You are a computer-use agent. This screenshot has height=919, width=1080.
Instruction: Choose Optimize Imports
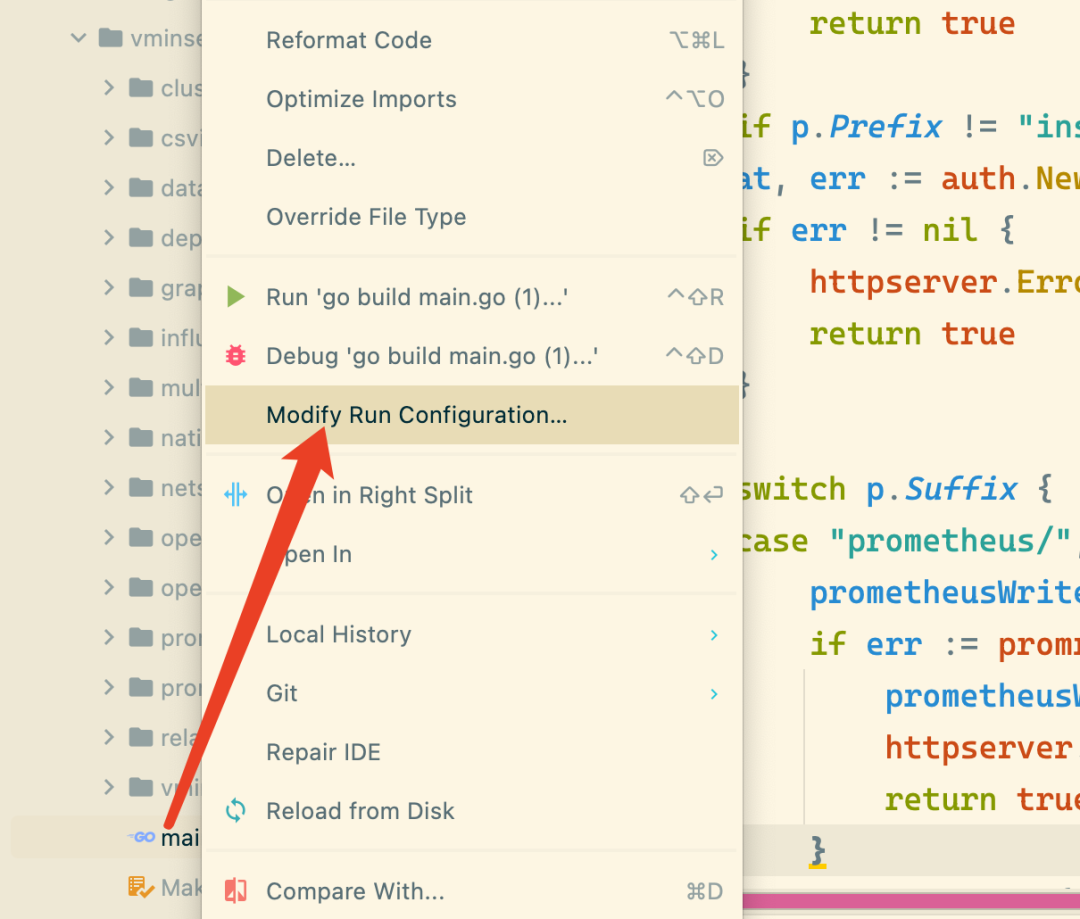pos(361,99)
